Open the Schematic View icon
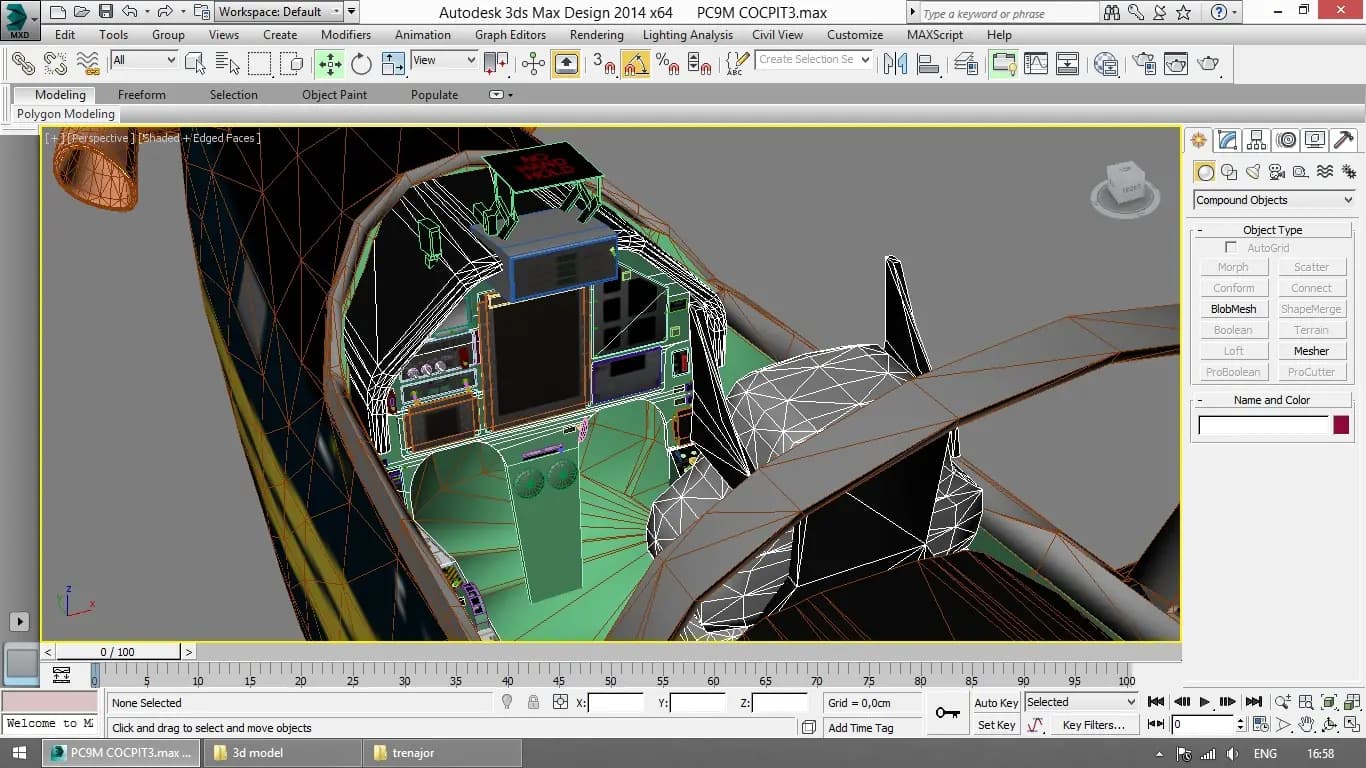Image resolution: width=1366 pixels, height=768 pixels. [x=1068, y=64]
